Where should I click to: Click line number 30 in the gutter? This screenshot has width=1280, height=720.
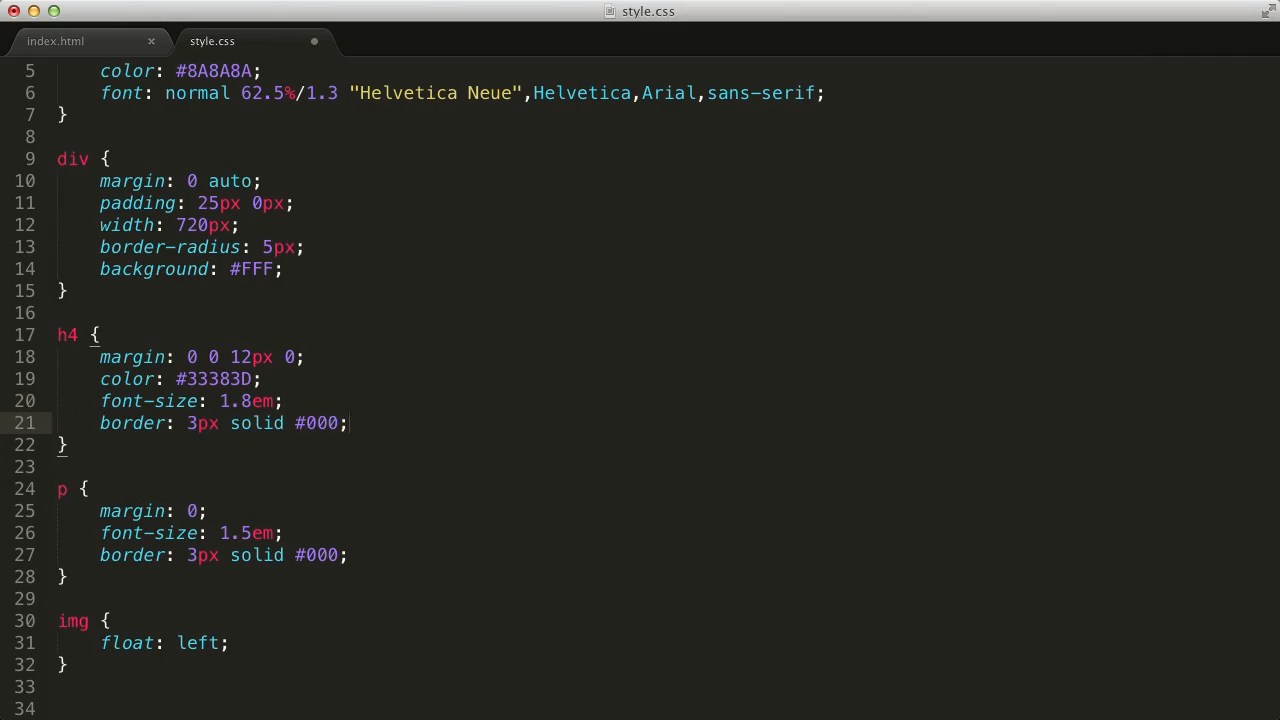pos(24,621)
